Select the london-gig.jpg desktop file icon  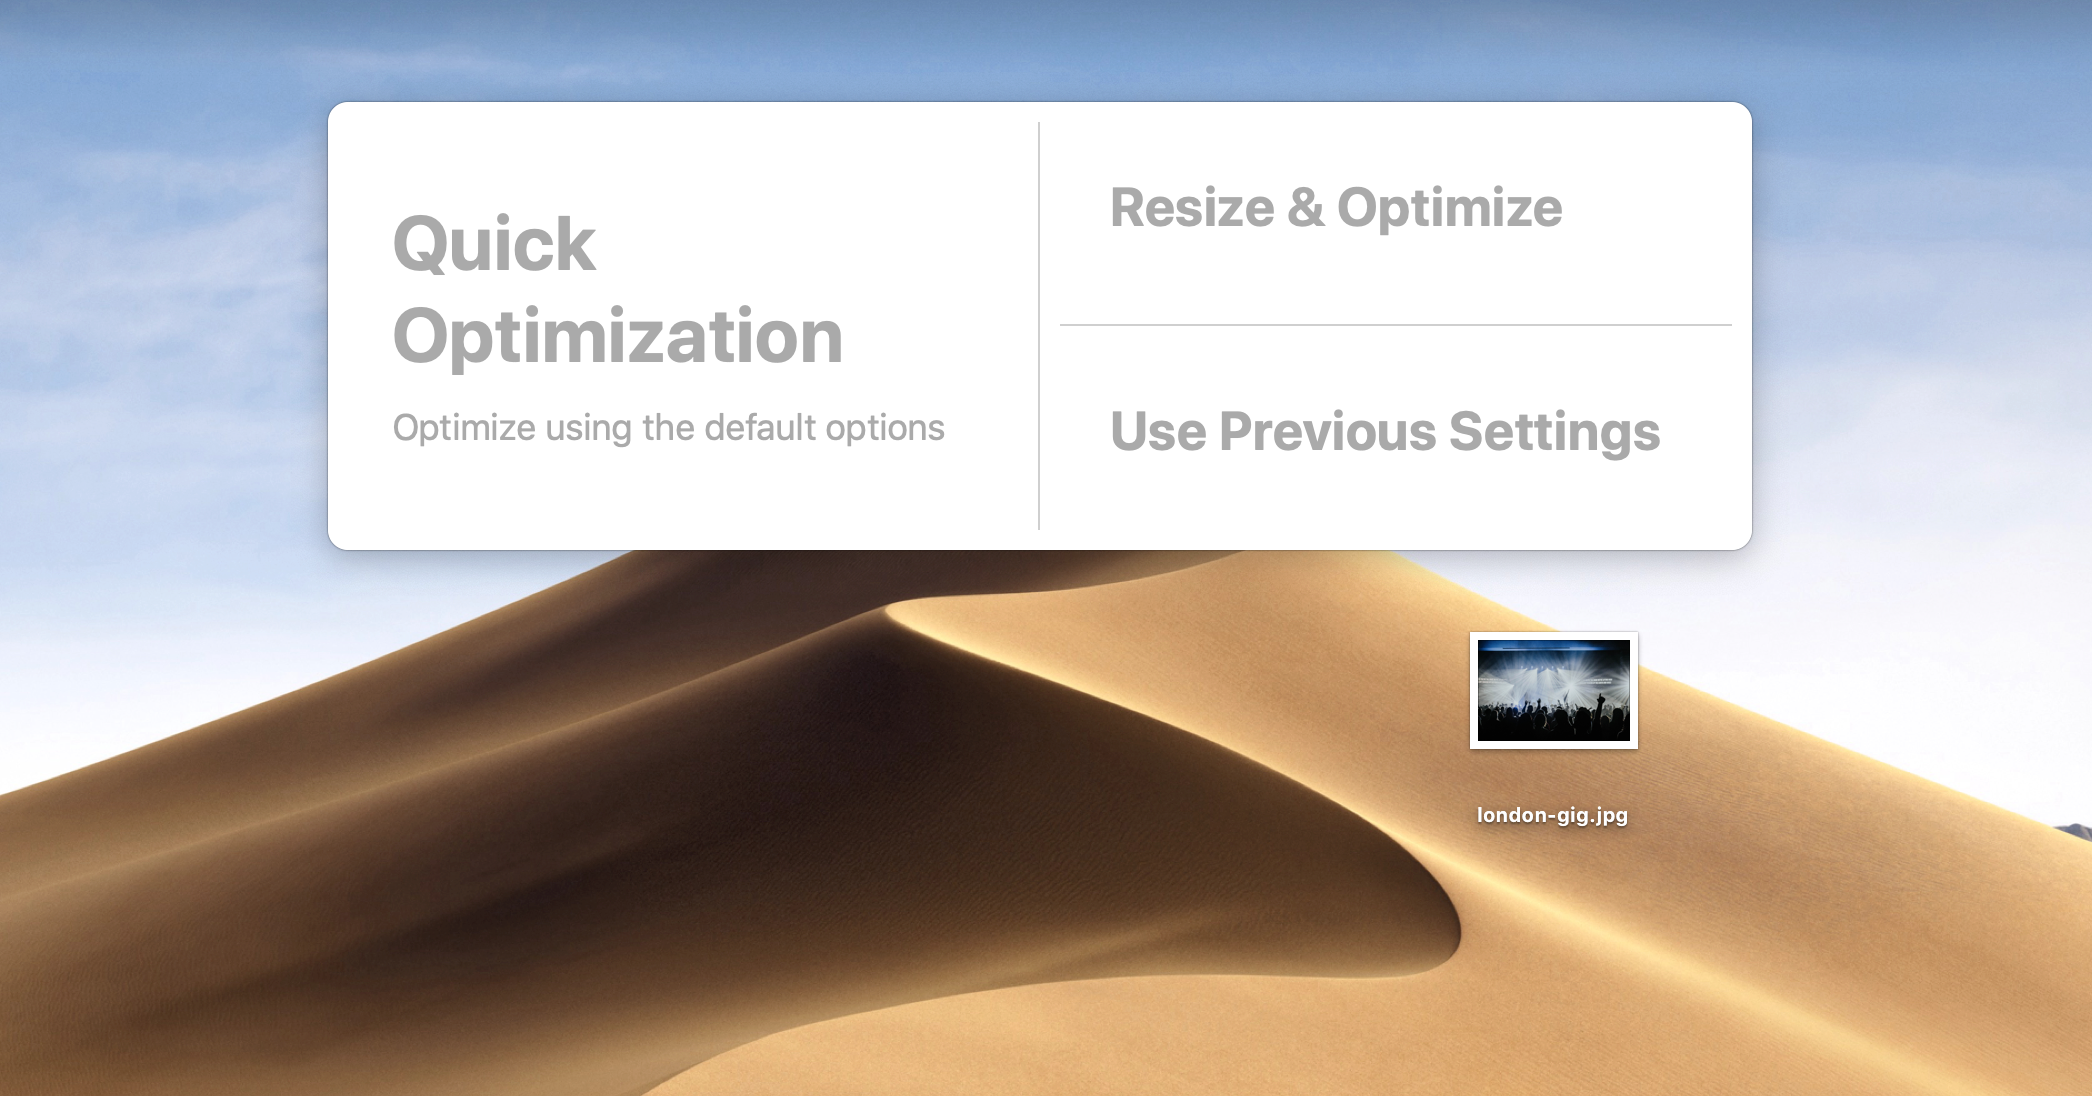coord(1553,690)
